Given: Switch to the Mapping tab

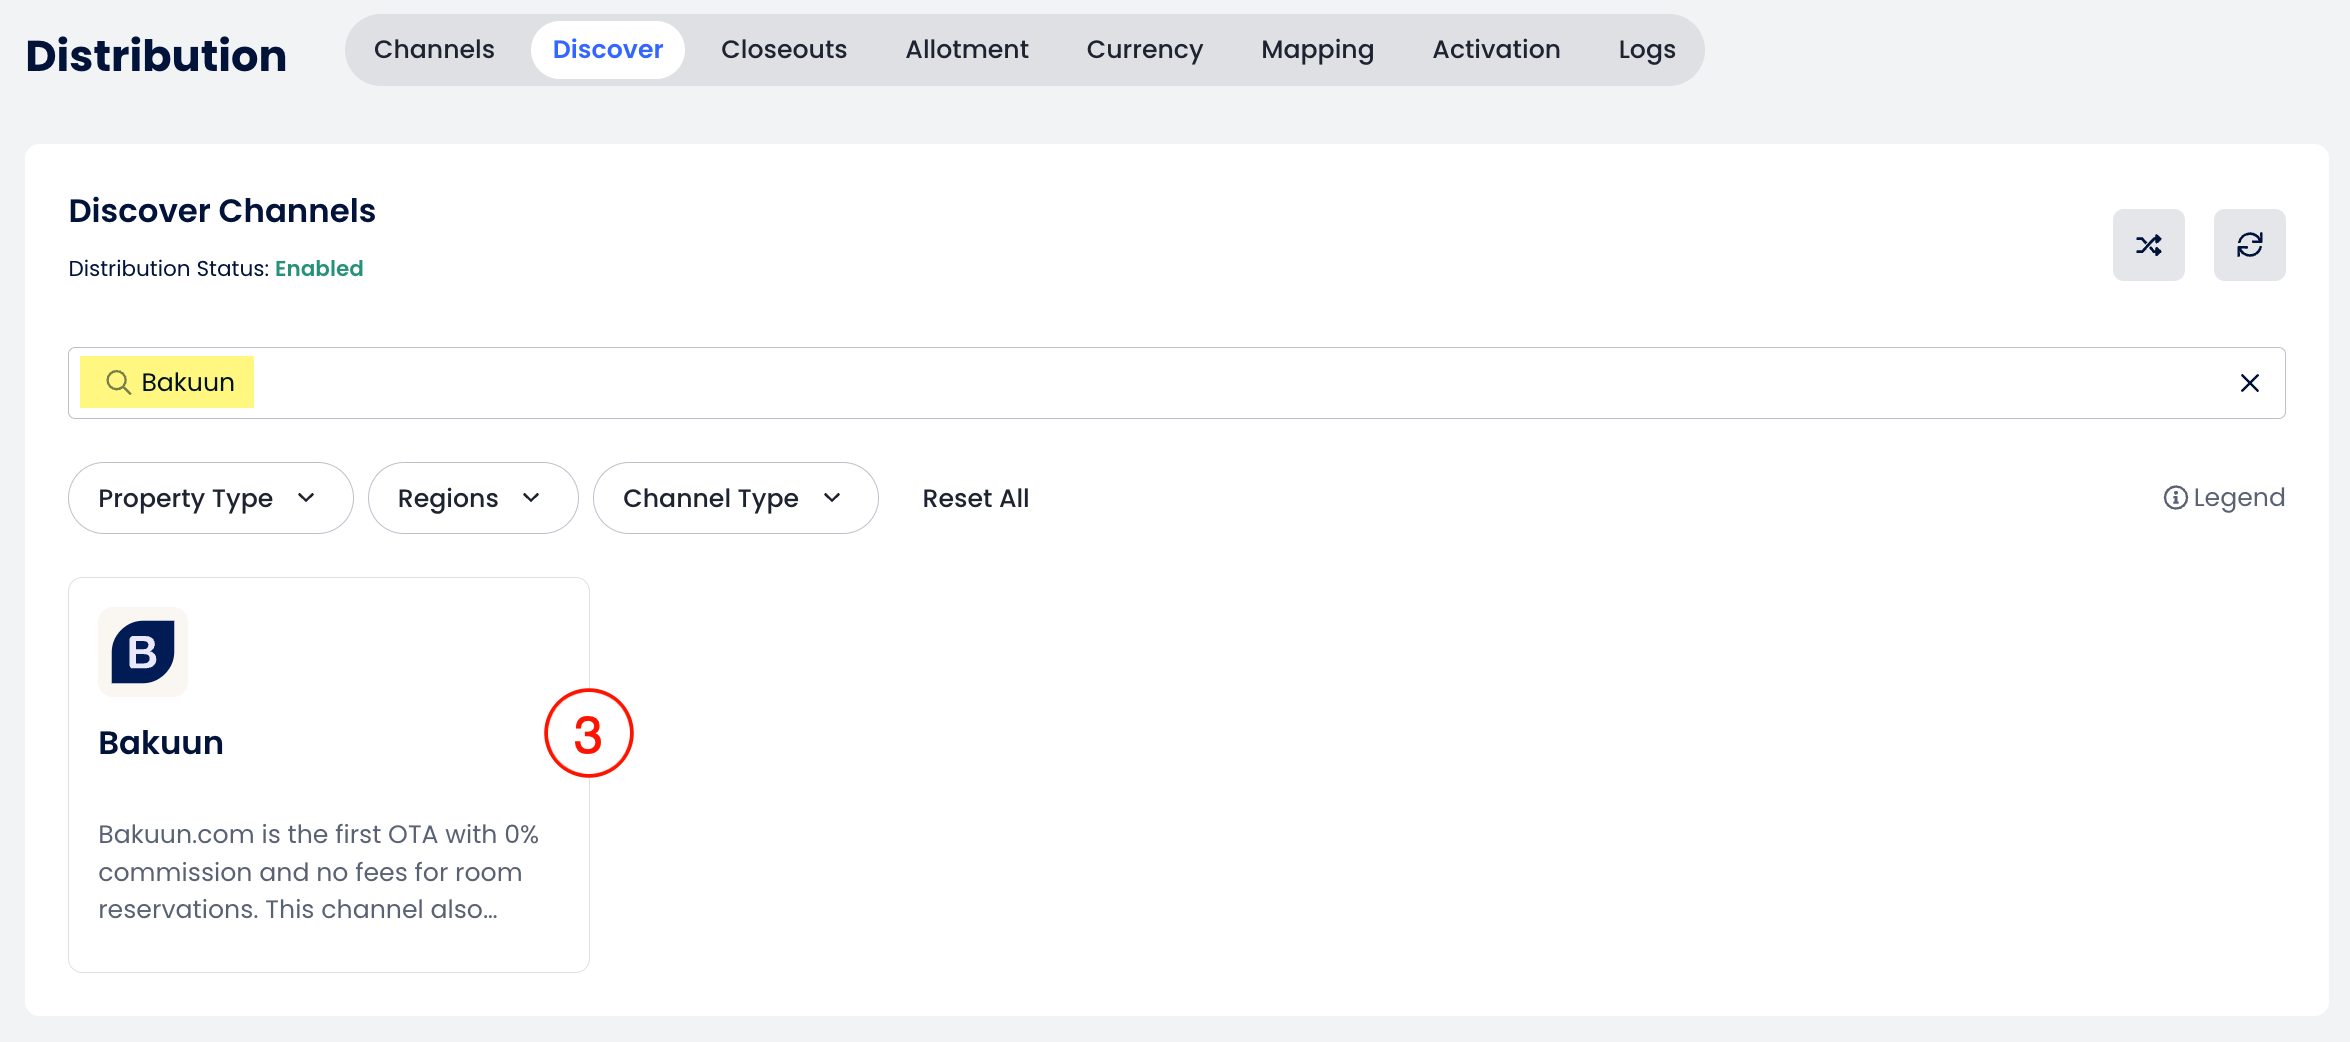Looking at the screenshot, I should 1317,49.
